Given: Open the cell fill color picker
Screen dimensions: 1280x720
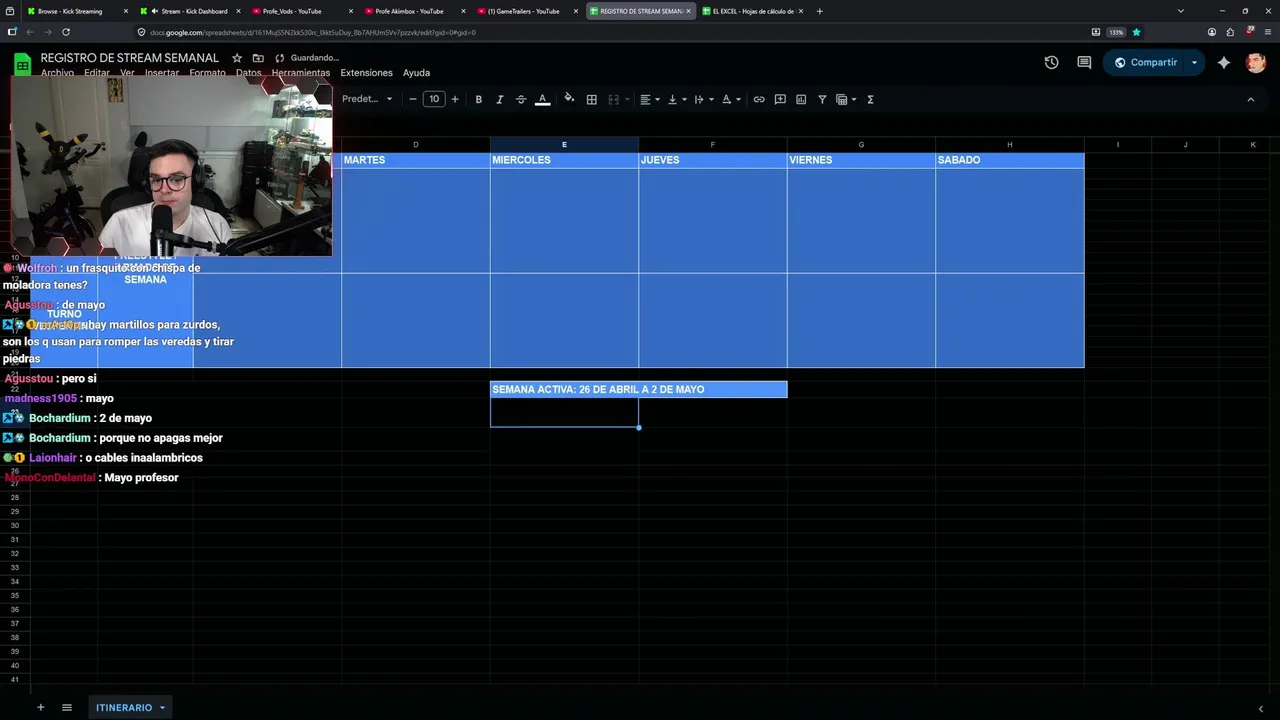Looking at the screenshot, I should pyautogui.click(x=569, y=99).
